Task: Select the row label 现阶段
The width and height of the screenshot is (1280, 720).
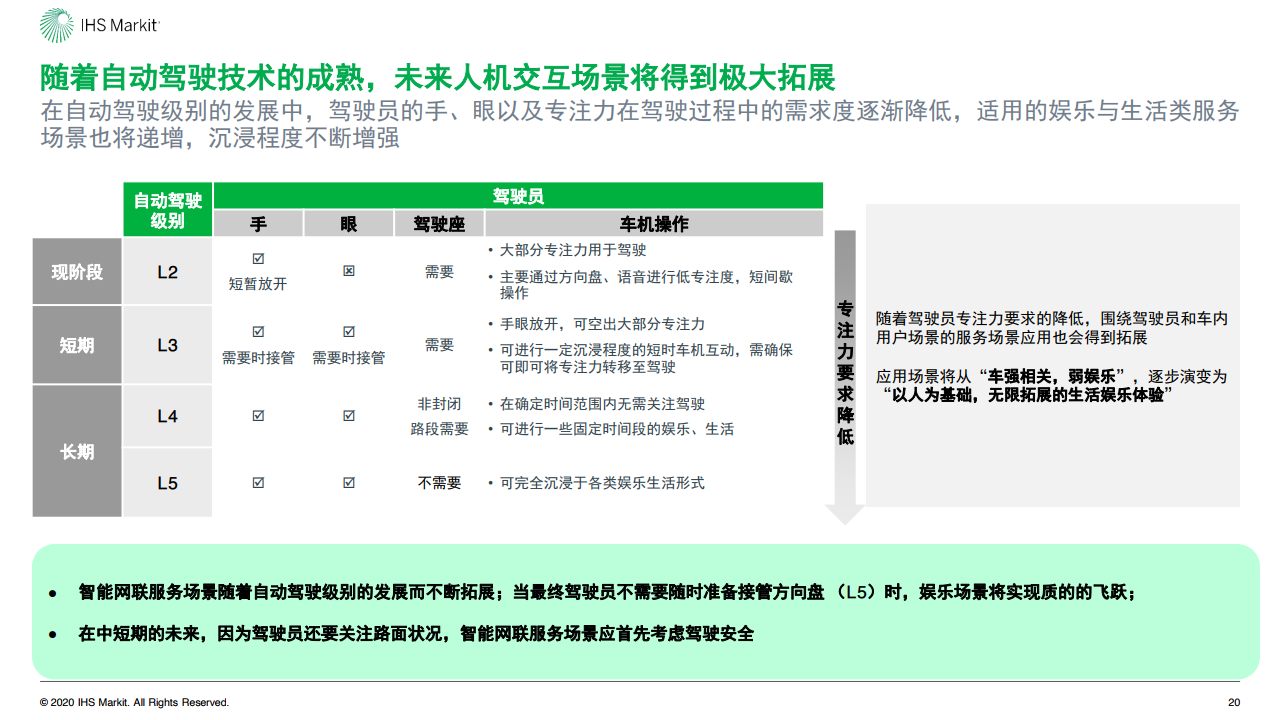Action: point(77,271)
